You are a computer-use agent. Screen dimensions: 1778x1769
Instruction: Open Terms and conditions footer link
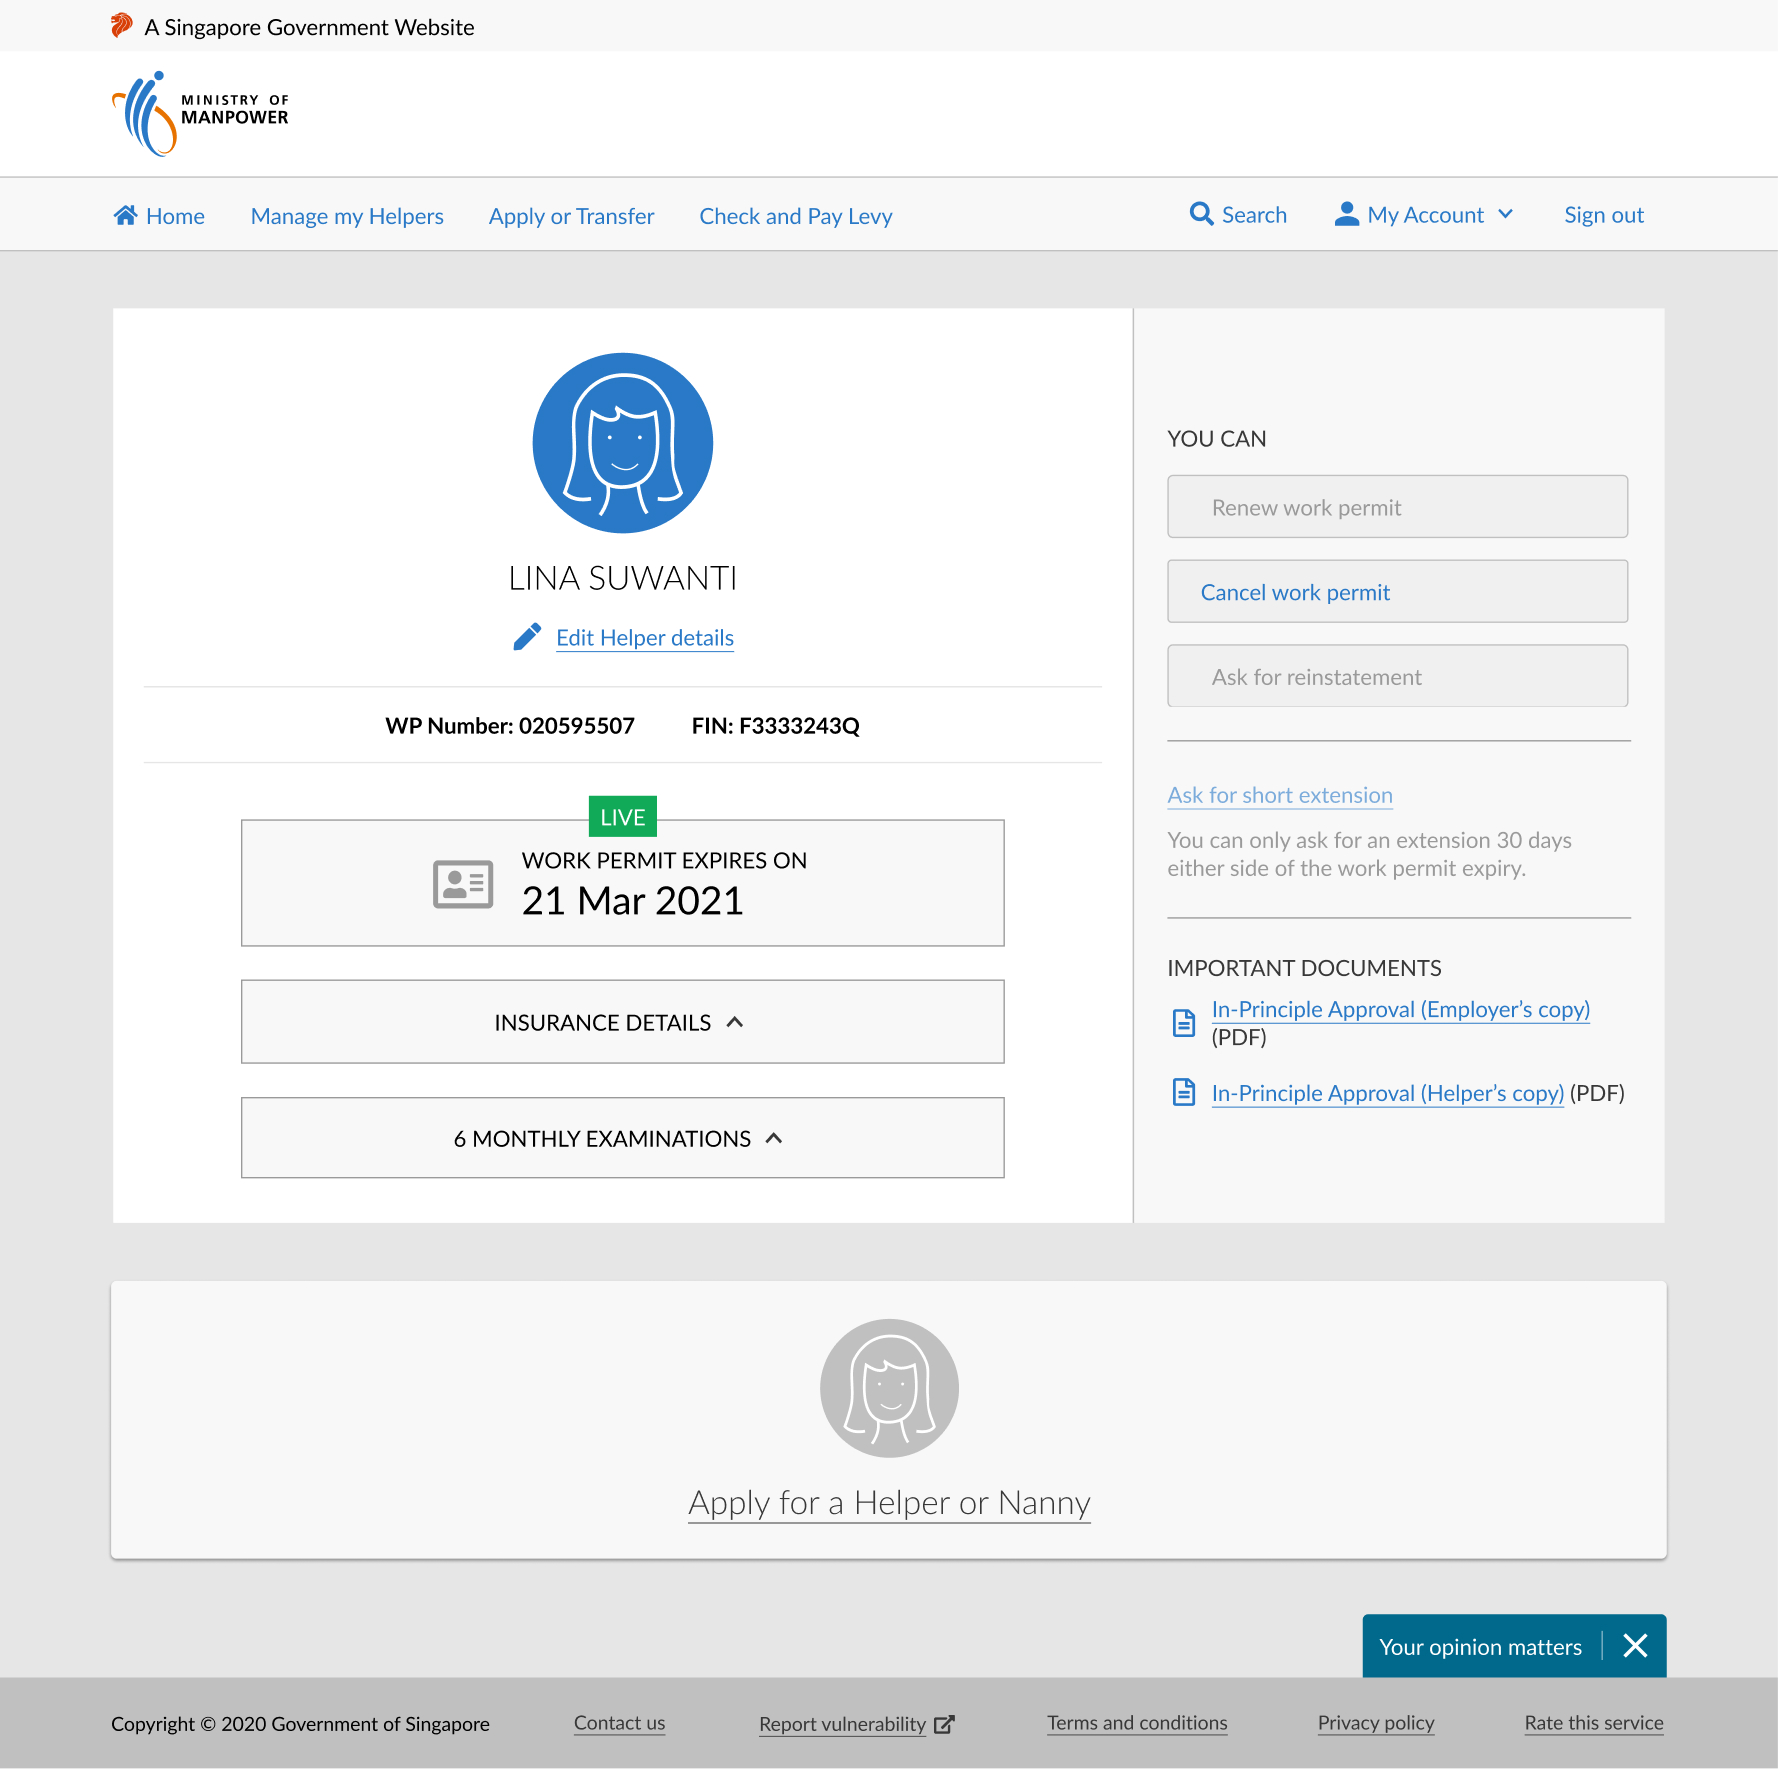[x=1137, y=1723]
